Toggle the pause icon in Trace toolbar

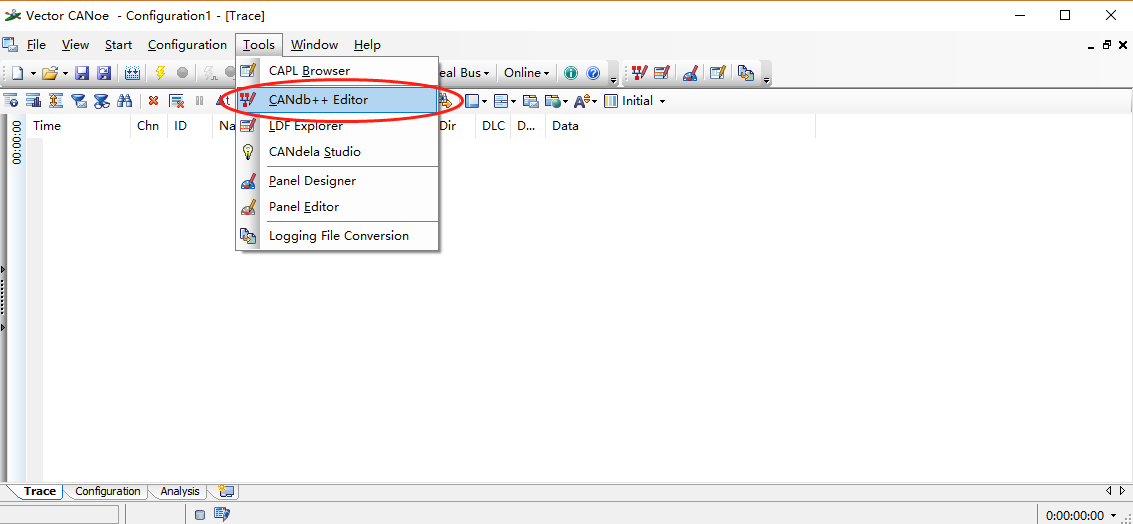(199, 101)
